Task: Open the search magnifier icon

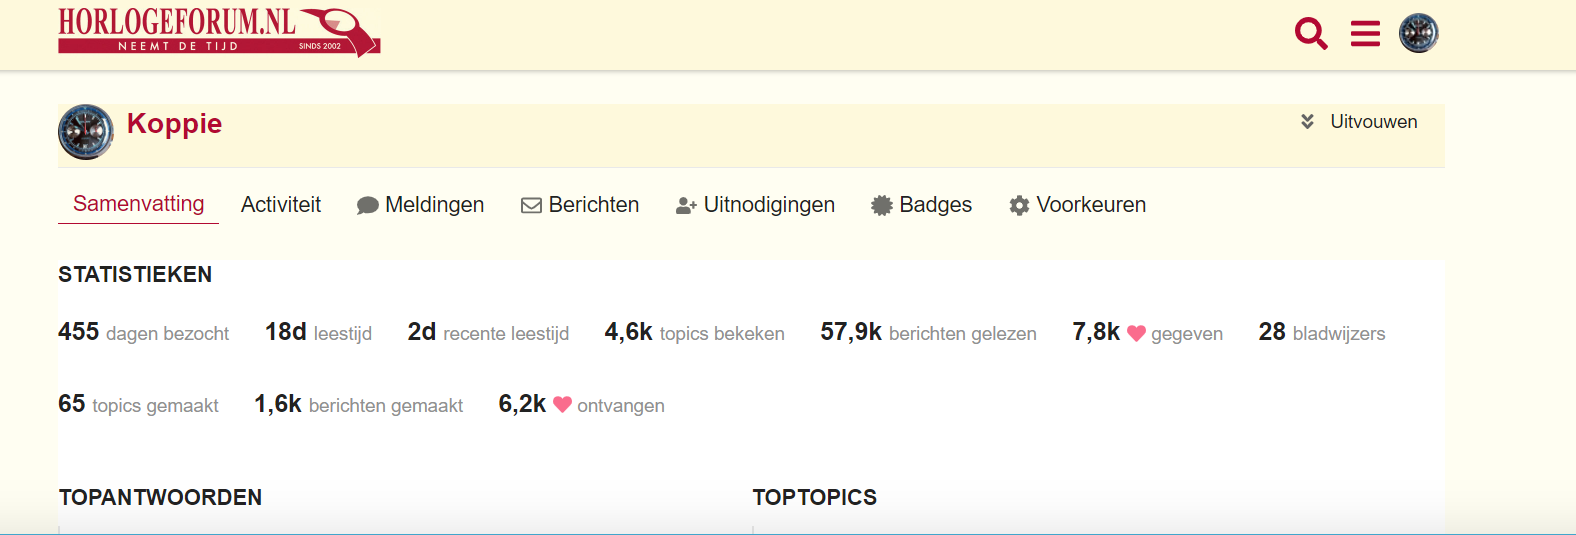Action: coord(1311,33)
